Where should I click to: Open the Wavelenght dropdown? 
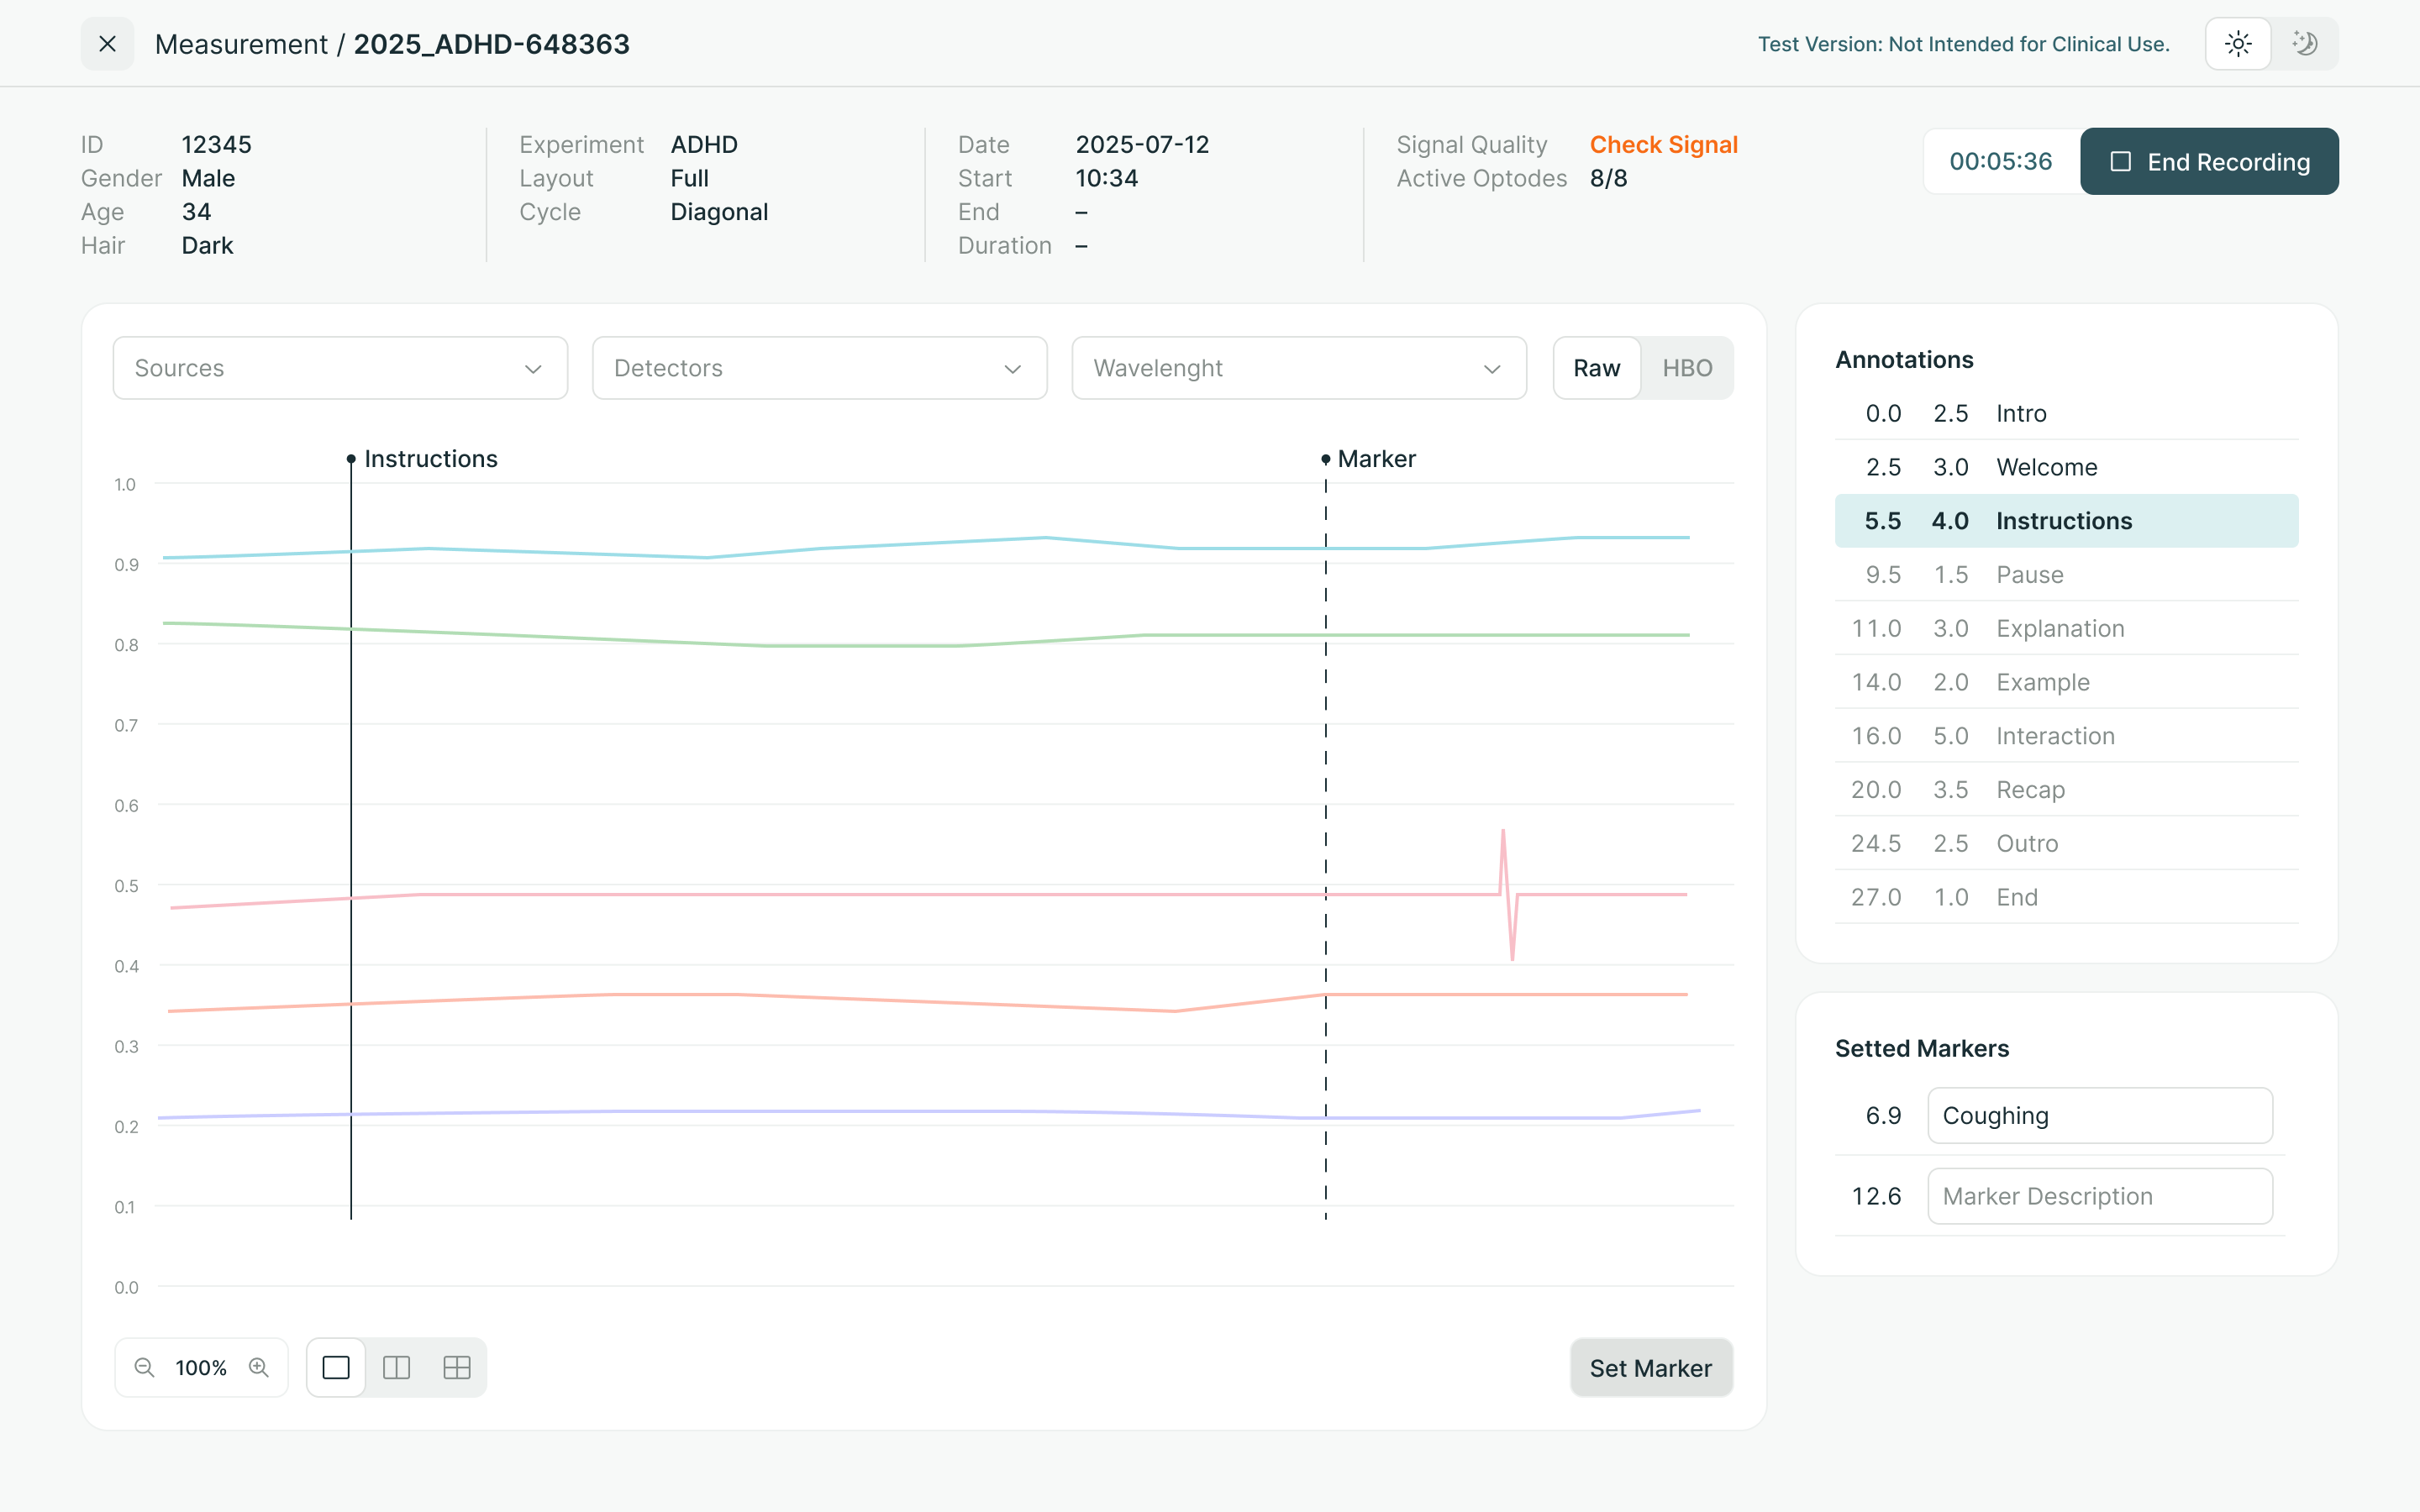[x=1298, y=368]
